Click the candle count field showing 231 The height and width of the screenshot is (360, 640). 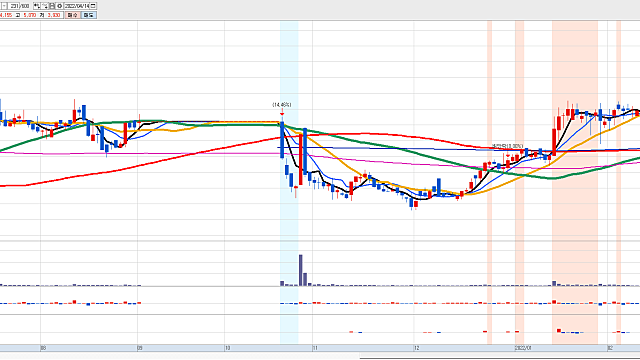tap(14, 6)
